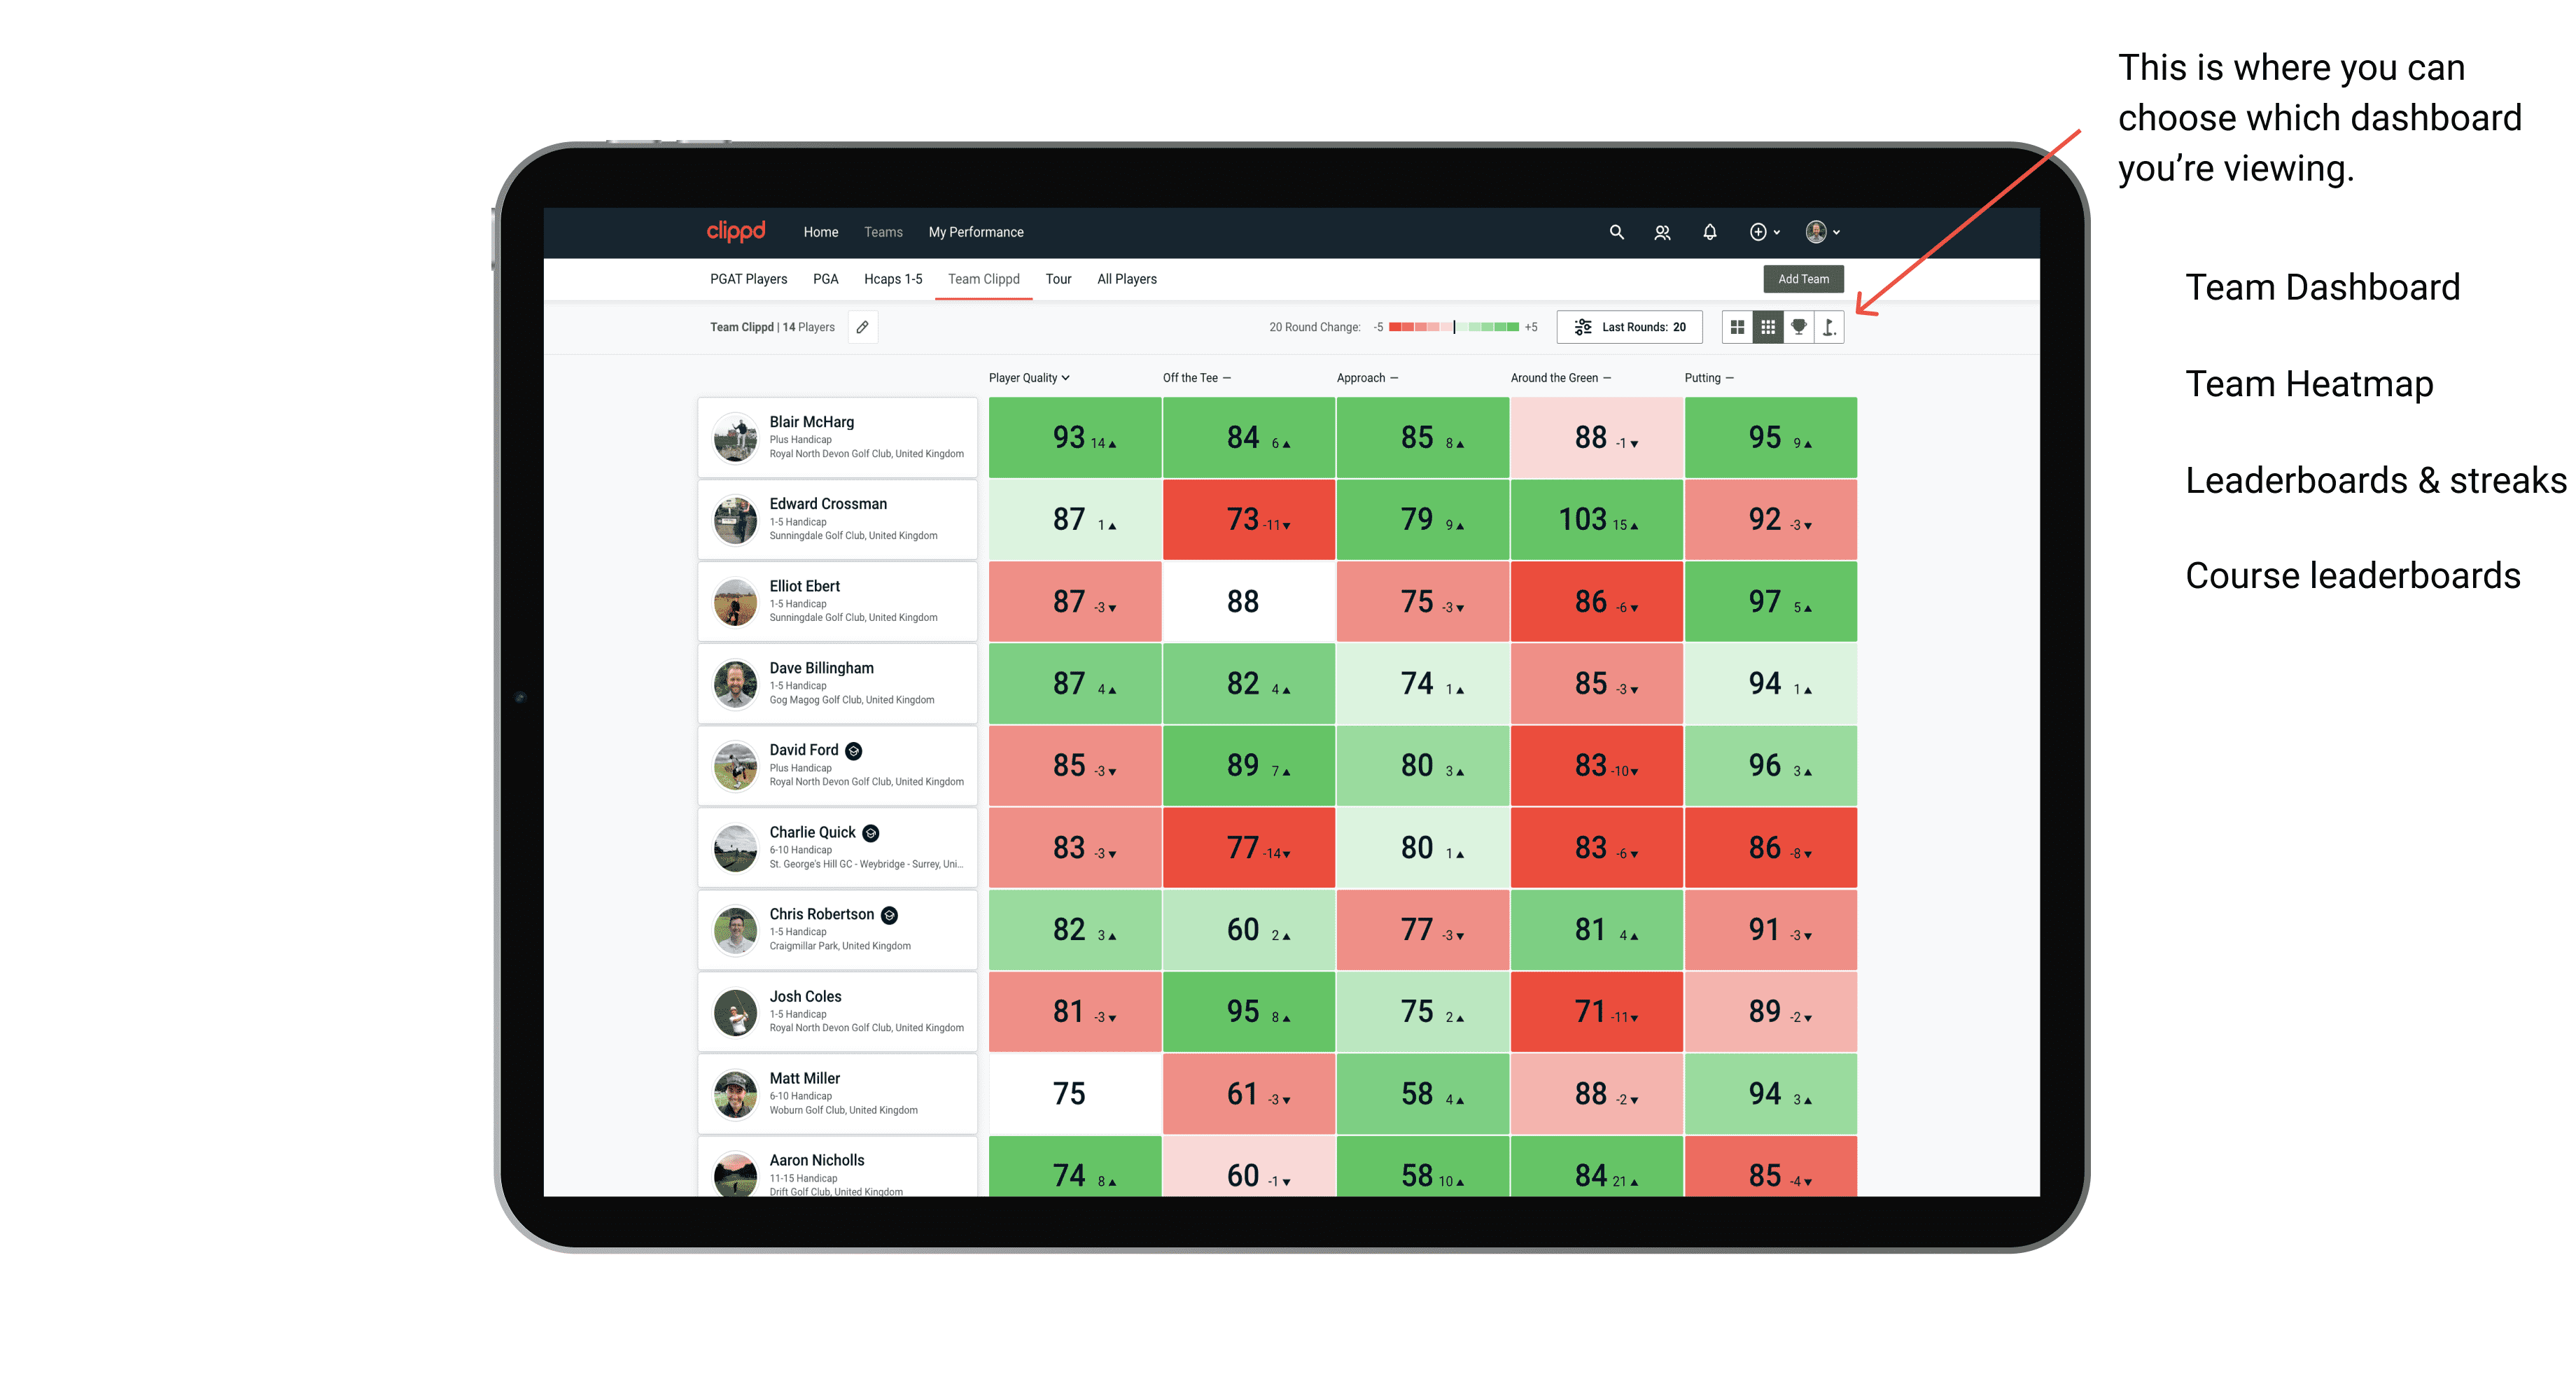The height and width of the screenshot is (1386, 2576).
Task: Click the search icon in the navbar
Action: (x=1612, y=232)
